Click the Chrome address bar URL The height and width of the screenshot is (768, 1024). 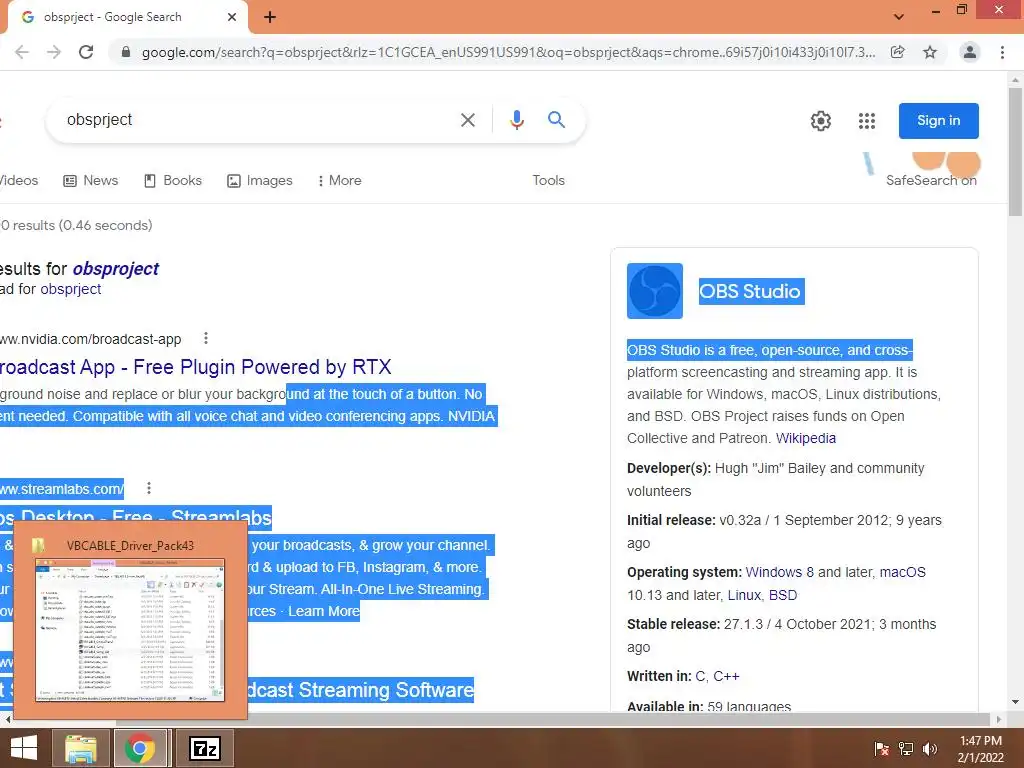coord(508,52)
